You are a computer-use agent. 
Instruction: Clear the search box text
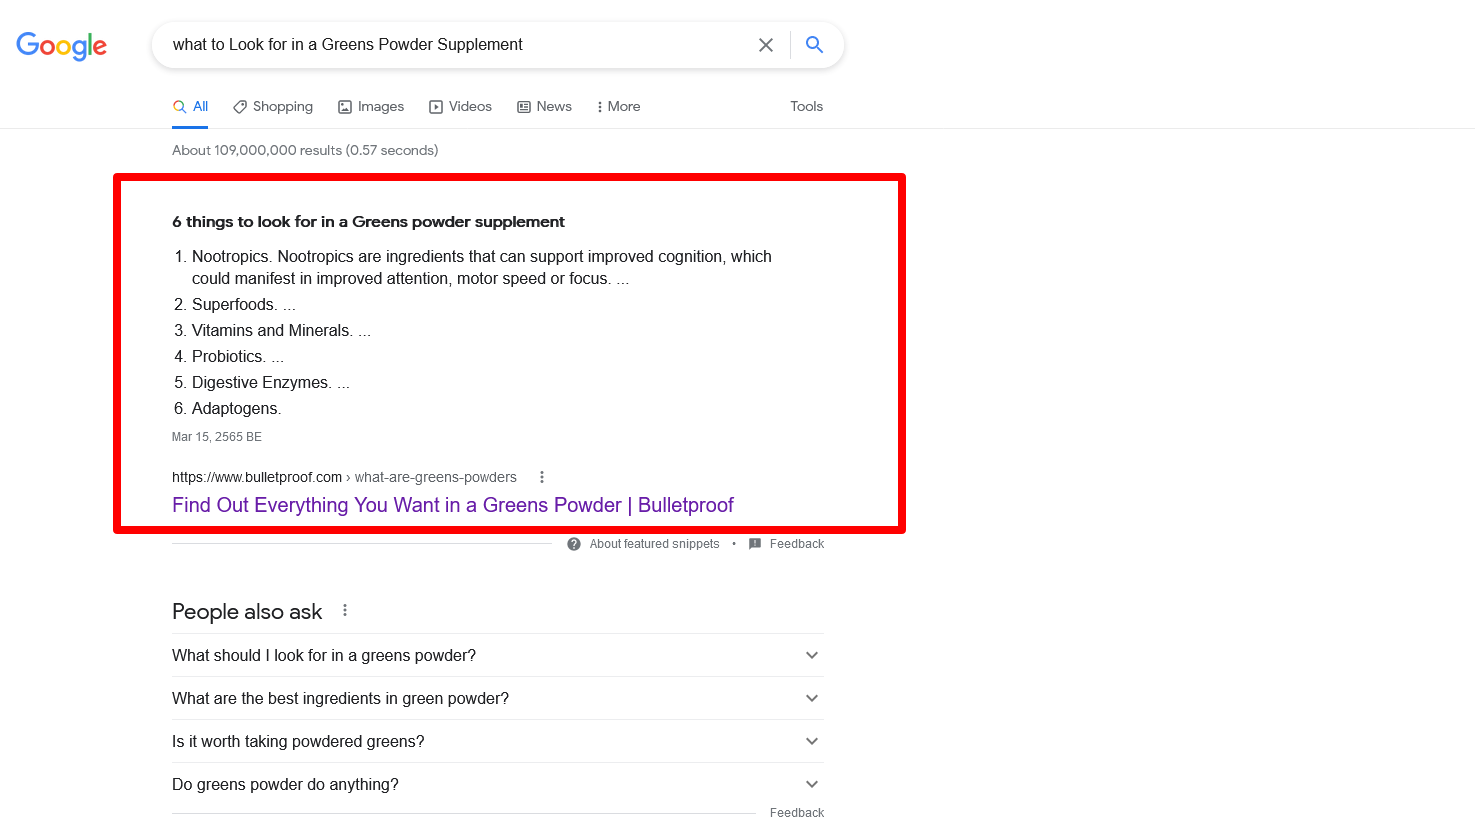coord(766,45)
